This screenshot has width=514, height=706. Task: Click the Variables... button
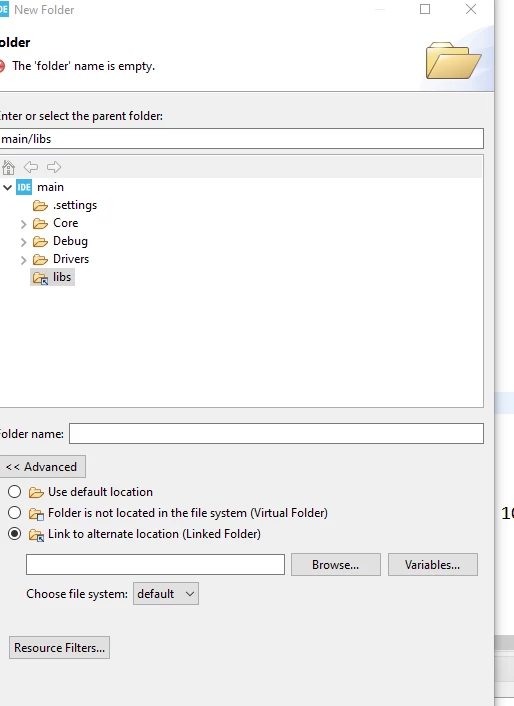[433, 565]
